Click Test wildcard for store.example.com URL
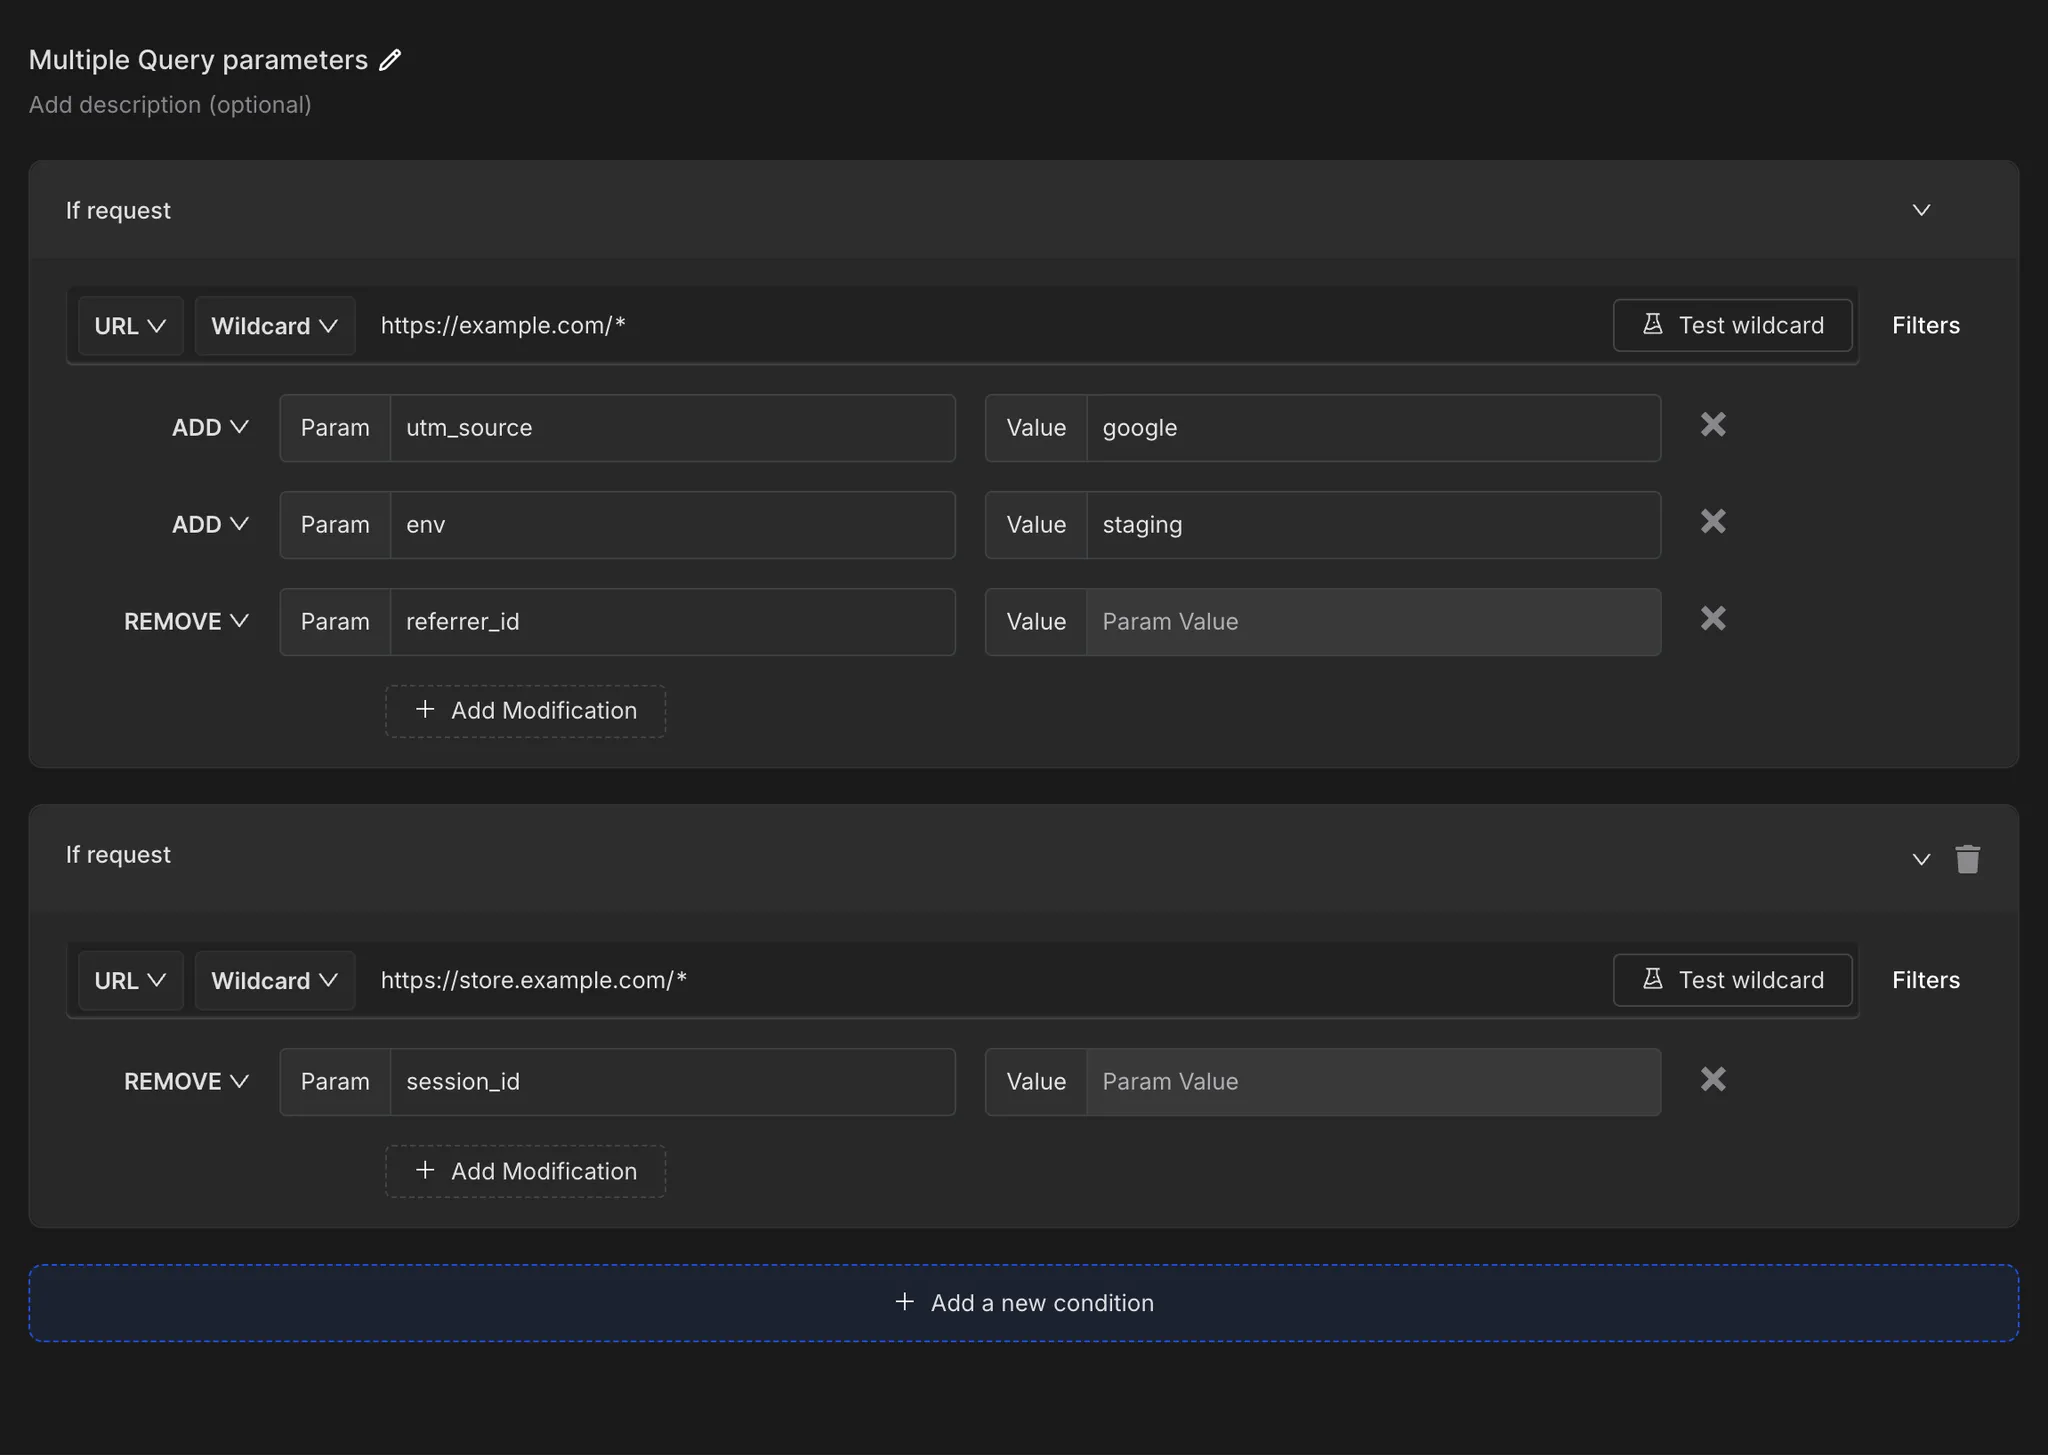The height and width of the screenshot is (1455, 2048). [1732, 980]
